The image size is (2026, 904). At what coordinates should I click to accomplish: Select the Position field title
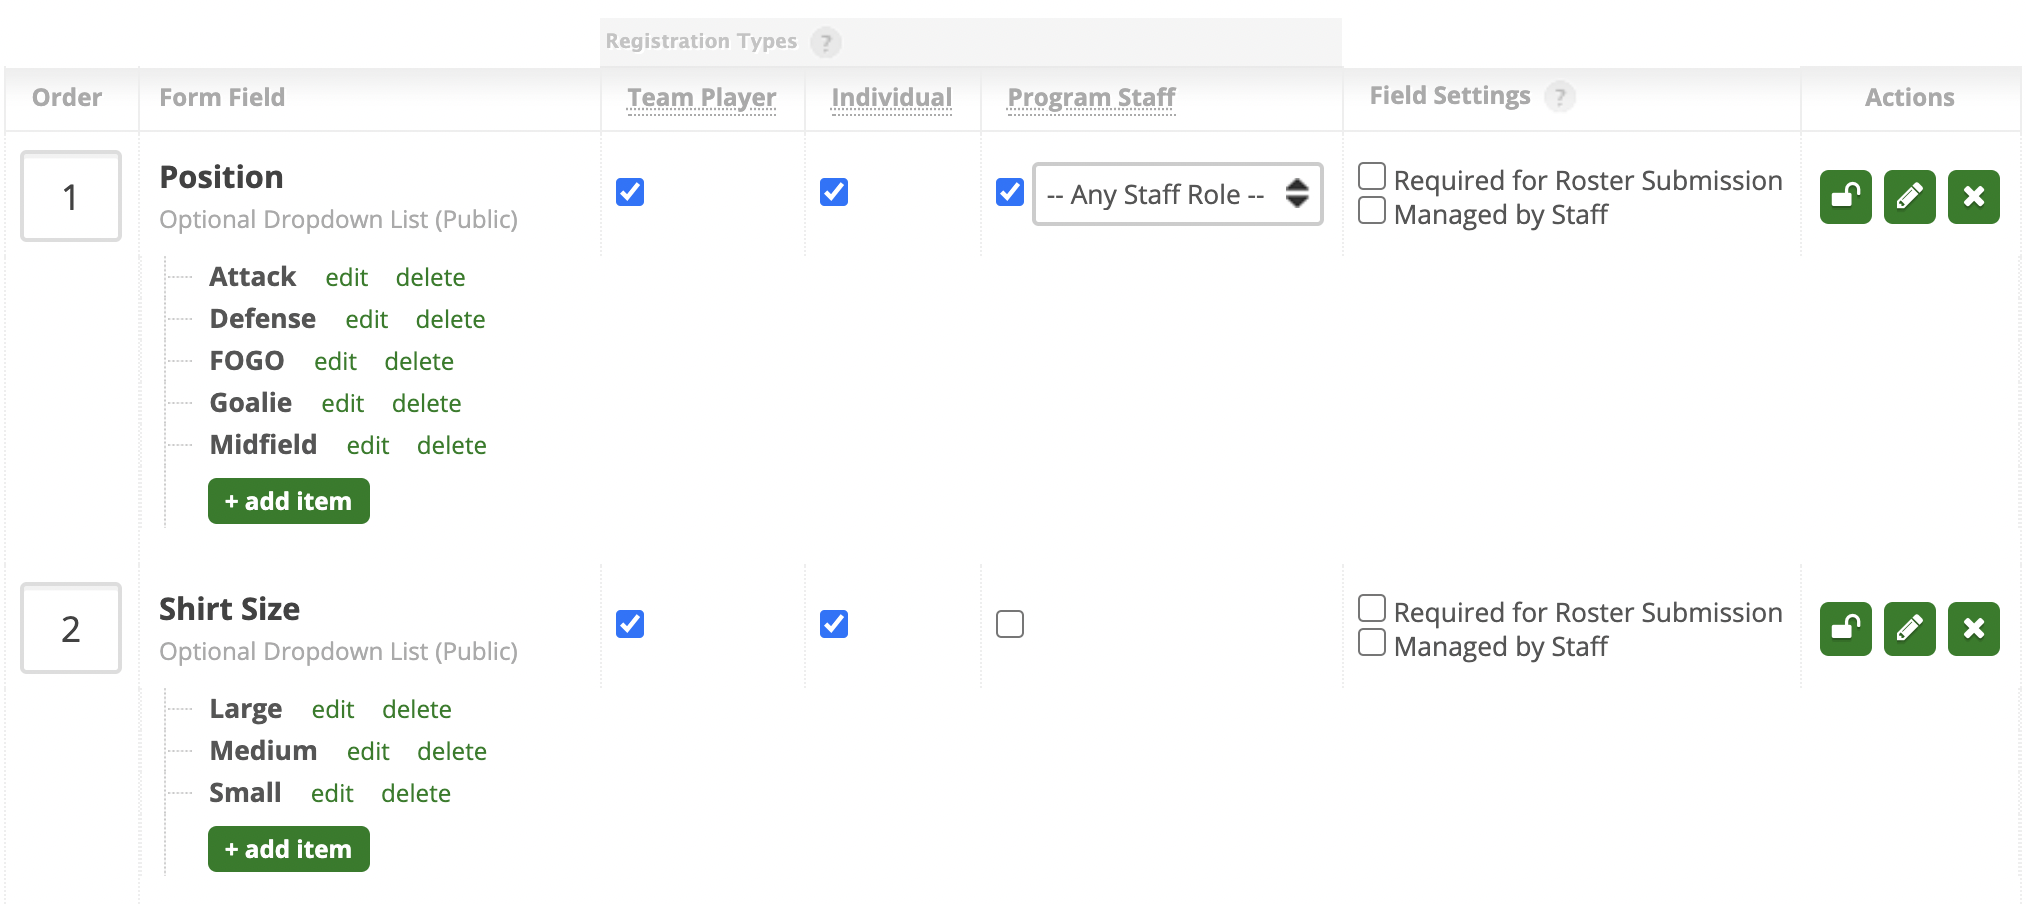point(222,177)
